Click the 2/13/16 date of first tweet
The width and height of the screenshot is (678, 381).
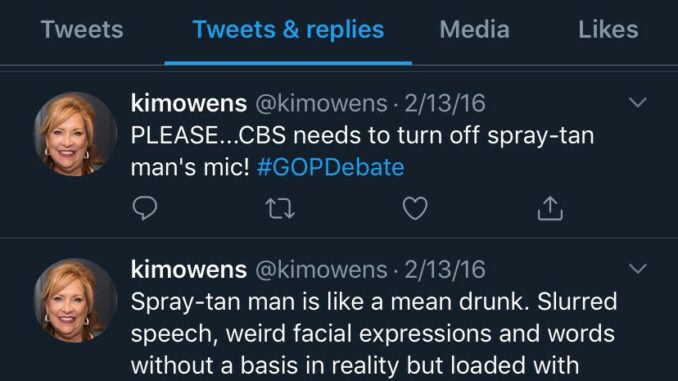445,103
